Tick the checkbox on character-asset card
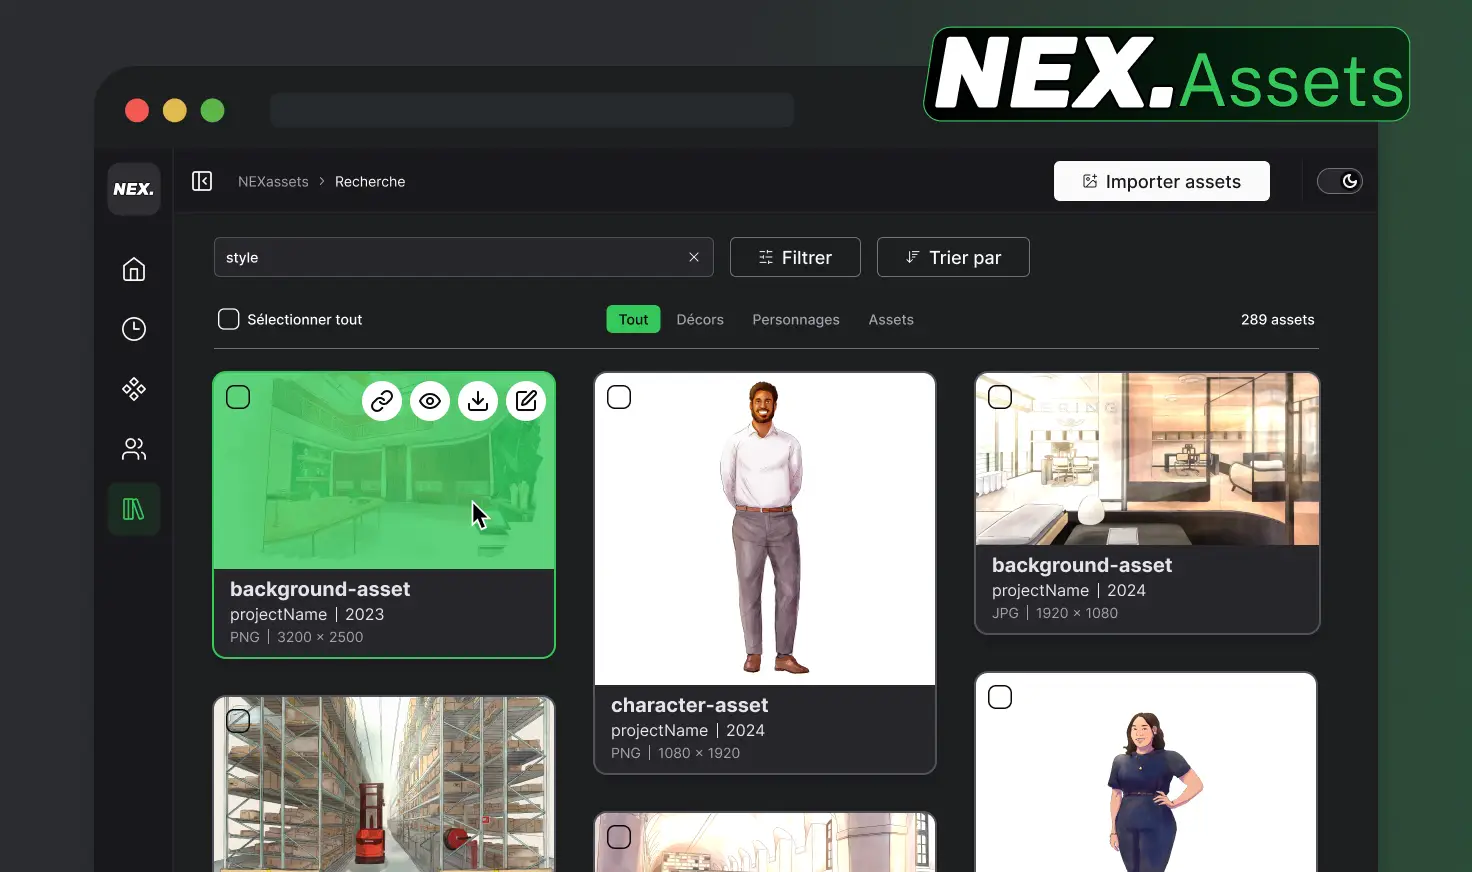The width and height of the screenshot is (1472, 872). 619,397
